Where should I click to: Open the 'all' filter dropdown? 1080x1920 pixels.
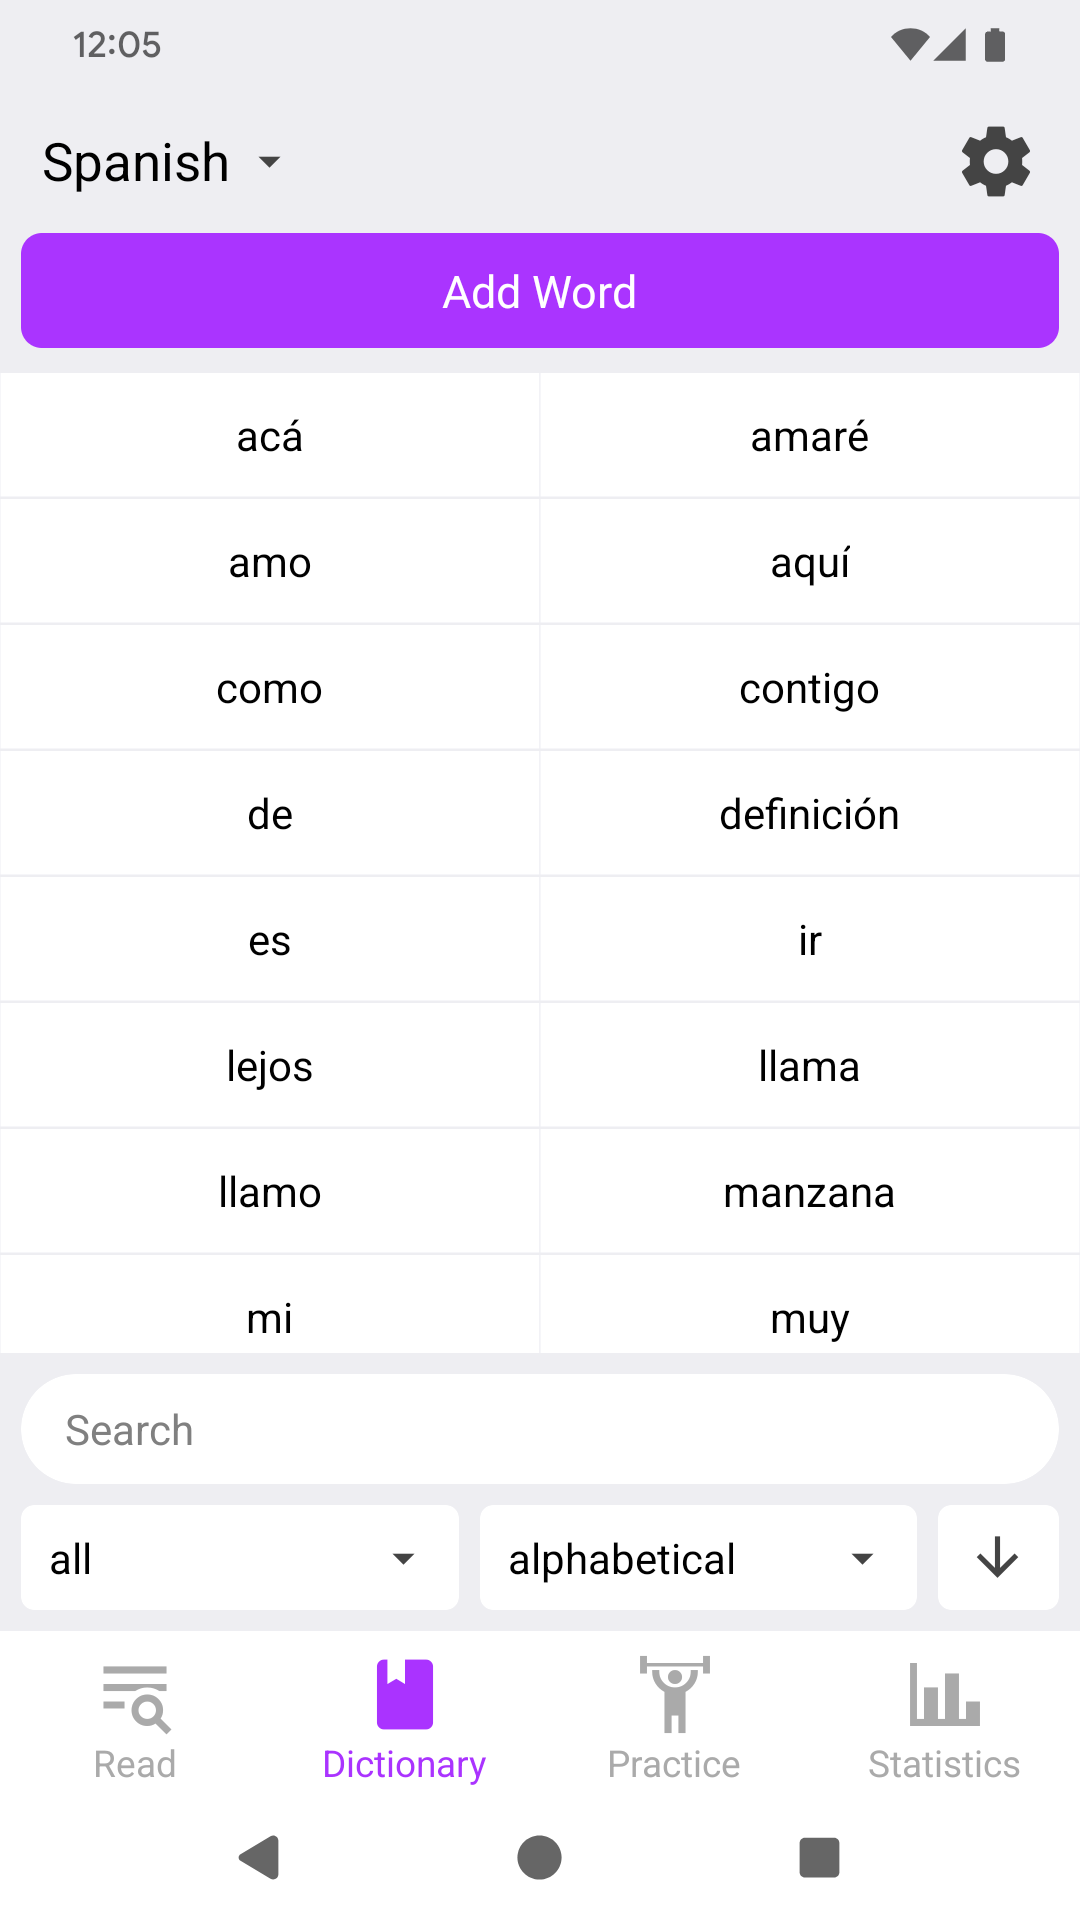[x=239, y=1558]
